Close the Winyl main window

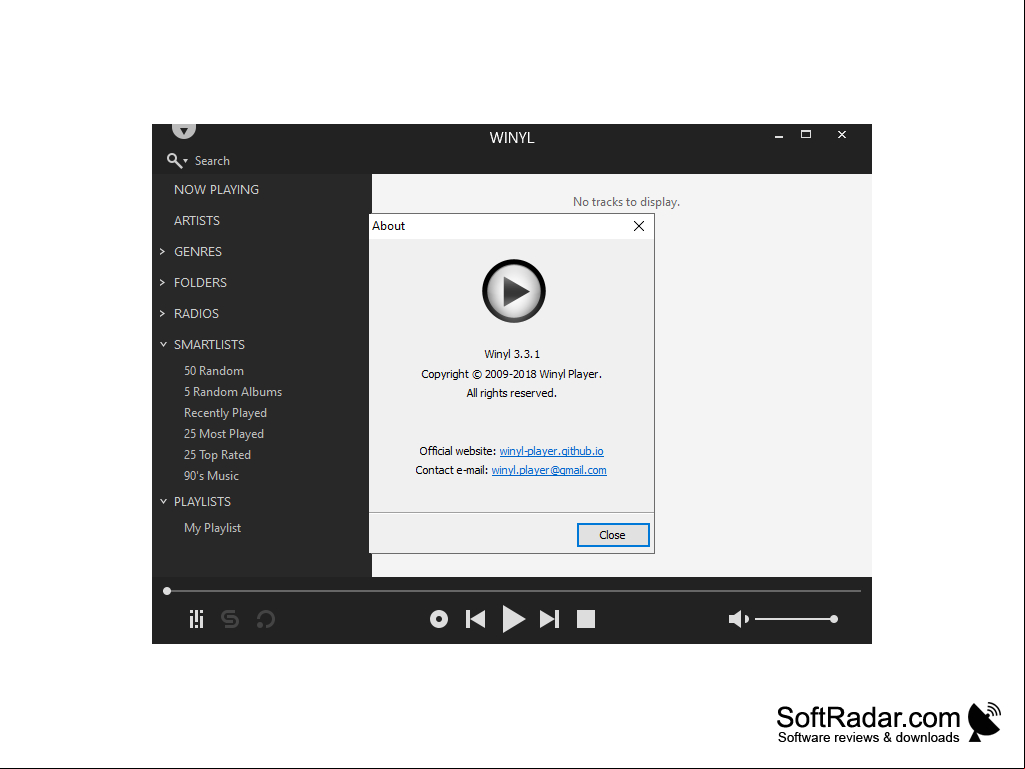coord(842,135)
